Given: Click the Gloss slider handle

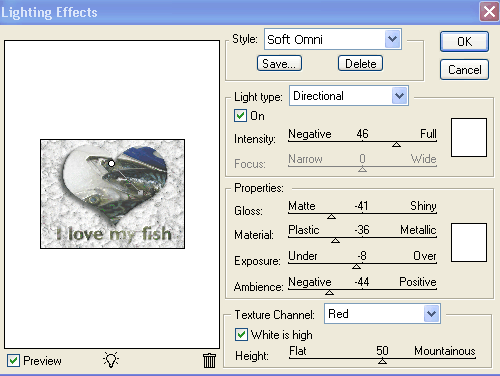Looking at the screenshot, I should [x=331, y=217].
